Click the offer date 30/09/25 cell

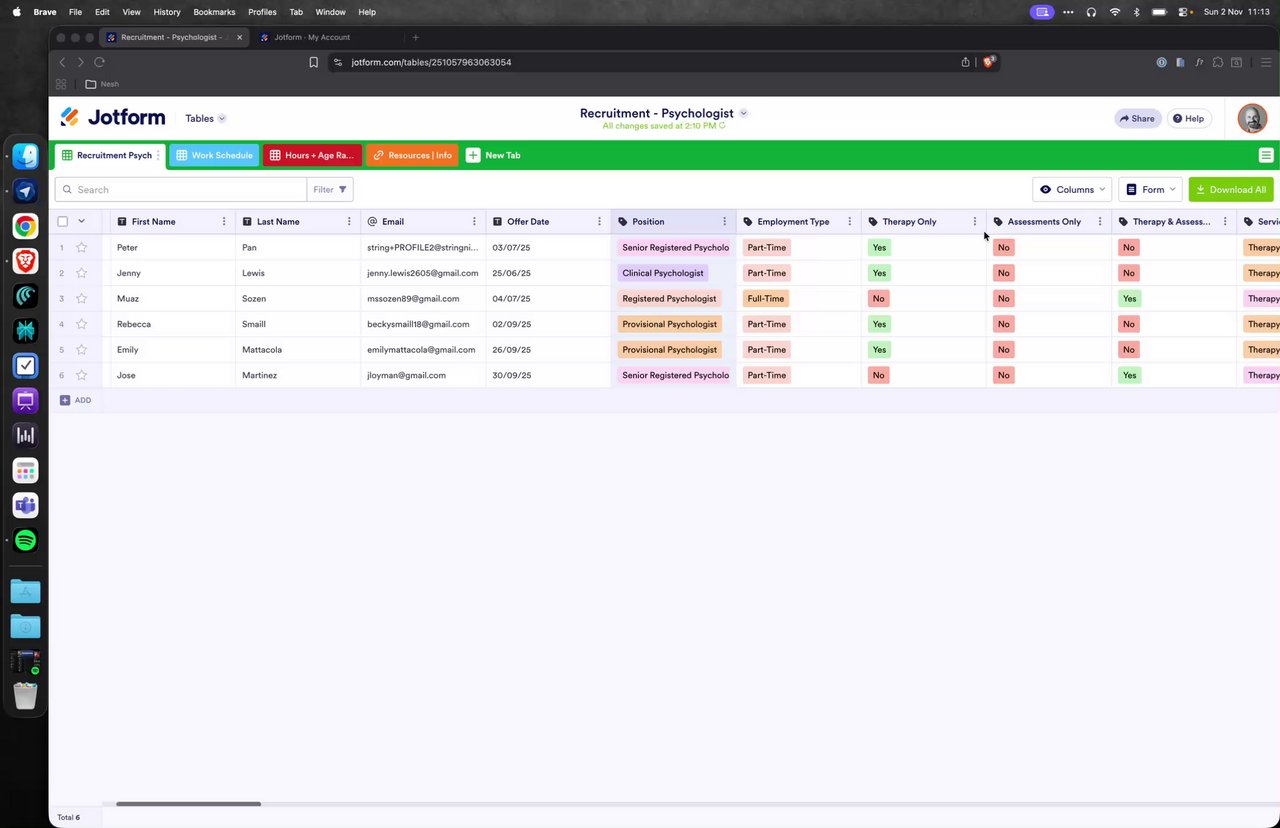click(548, 375)
